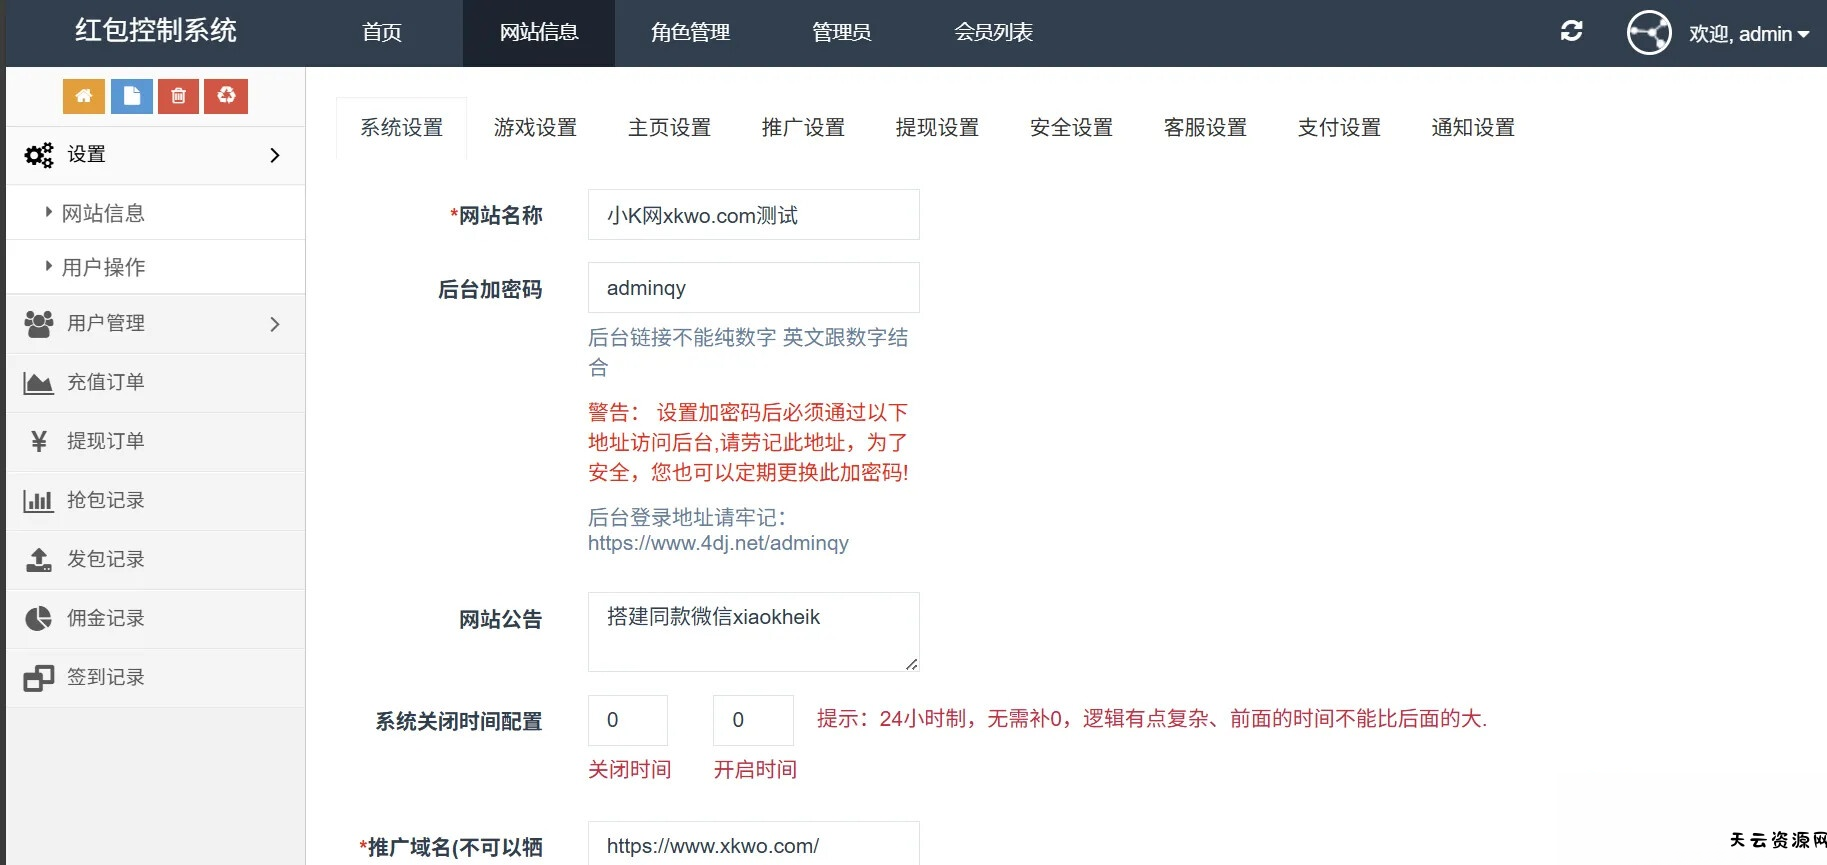Viewport: 1827px width, 865px height.
Task: Click the 网站名称 input field
Action: (753, 215)
